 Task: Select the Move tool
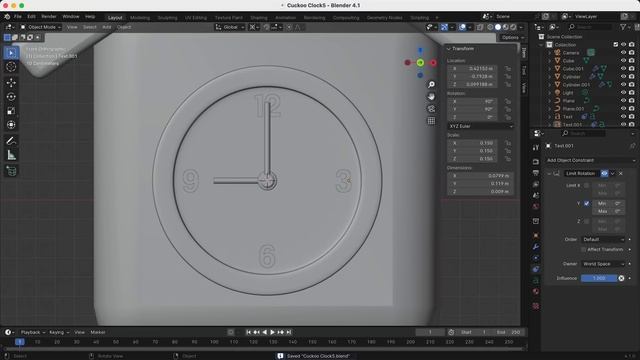11,82
